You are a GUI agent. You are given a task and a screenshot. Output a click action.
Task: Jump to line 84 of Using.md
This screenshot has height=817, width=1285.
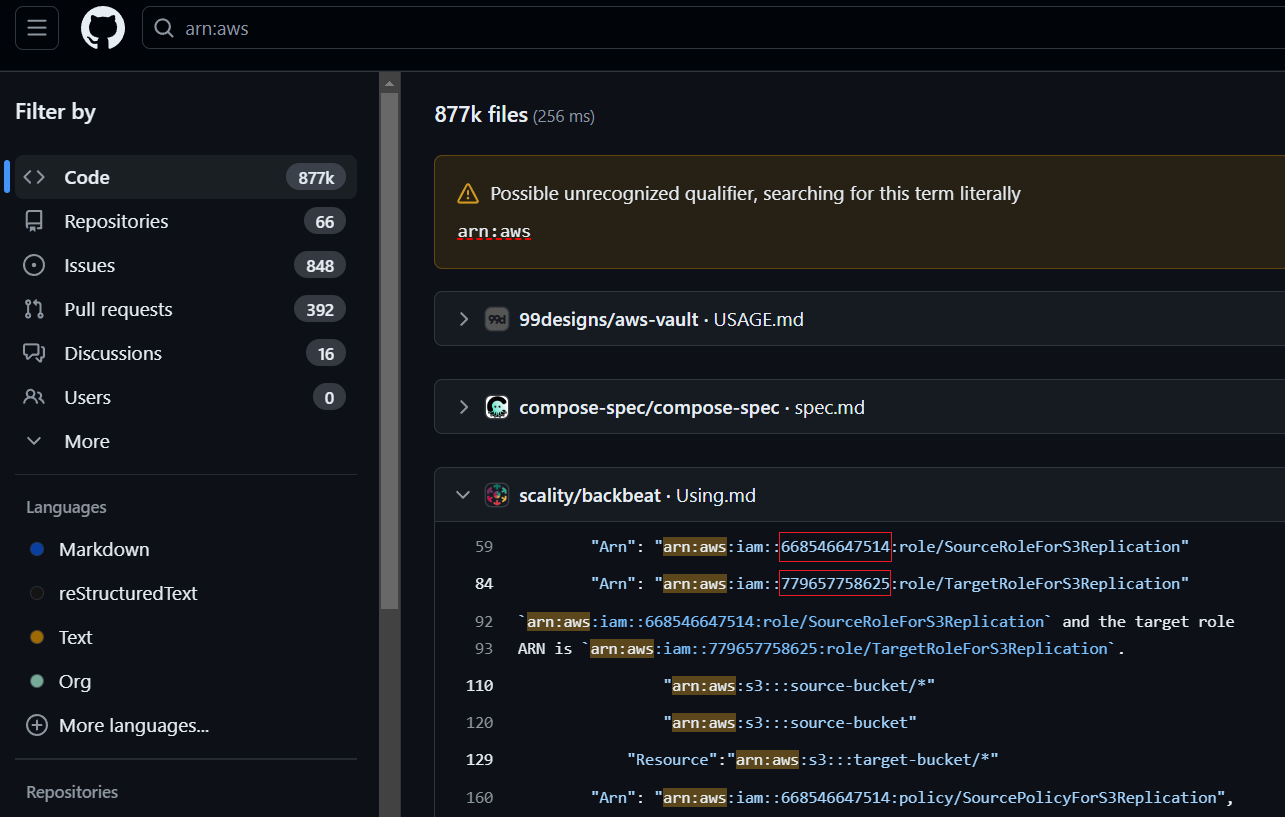[x=484, y=584]
